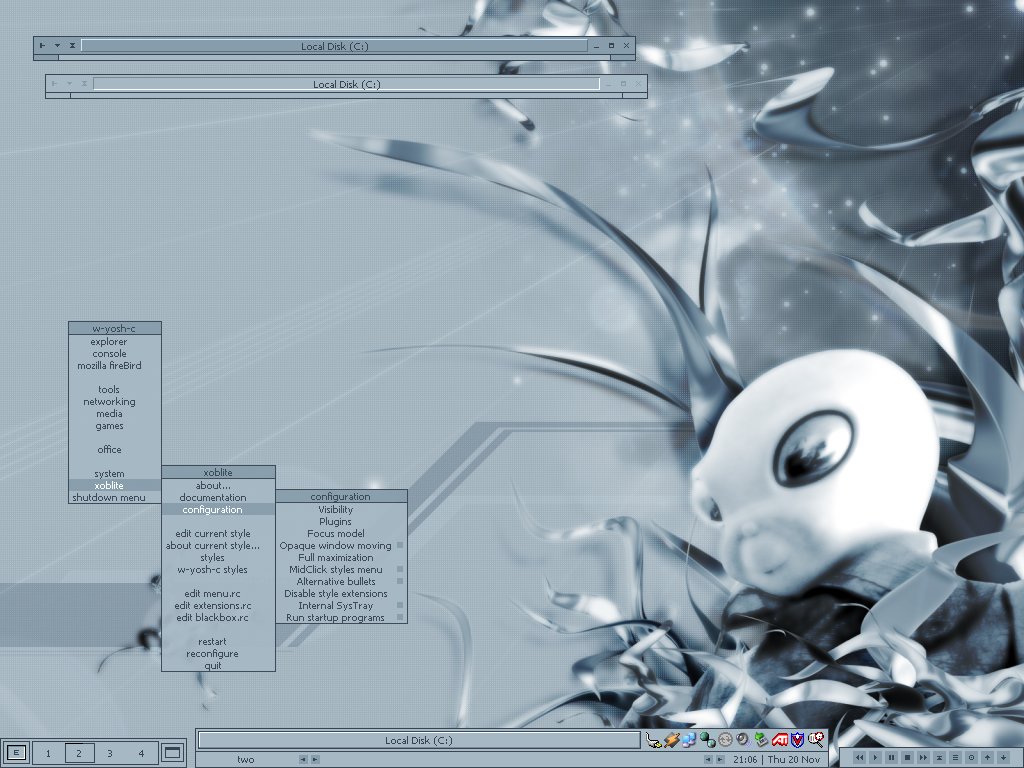Viewport: 1024px width, 768px height.
Task: Click the eject-style media bar button
Action: [x=939, y=757]
